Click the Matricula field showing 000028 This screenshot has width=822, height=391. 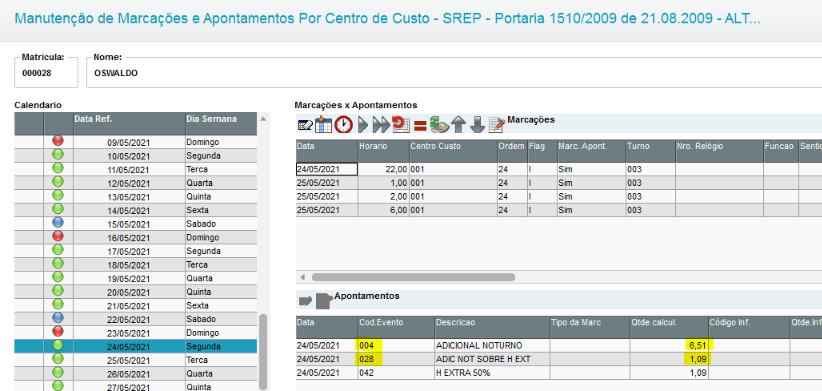click(46, 73)
